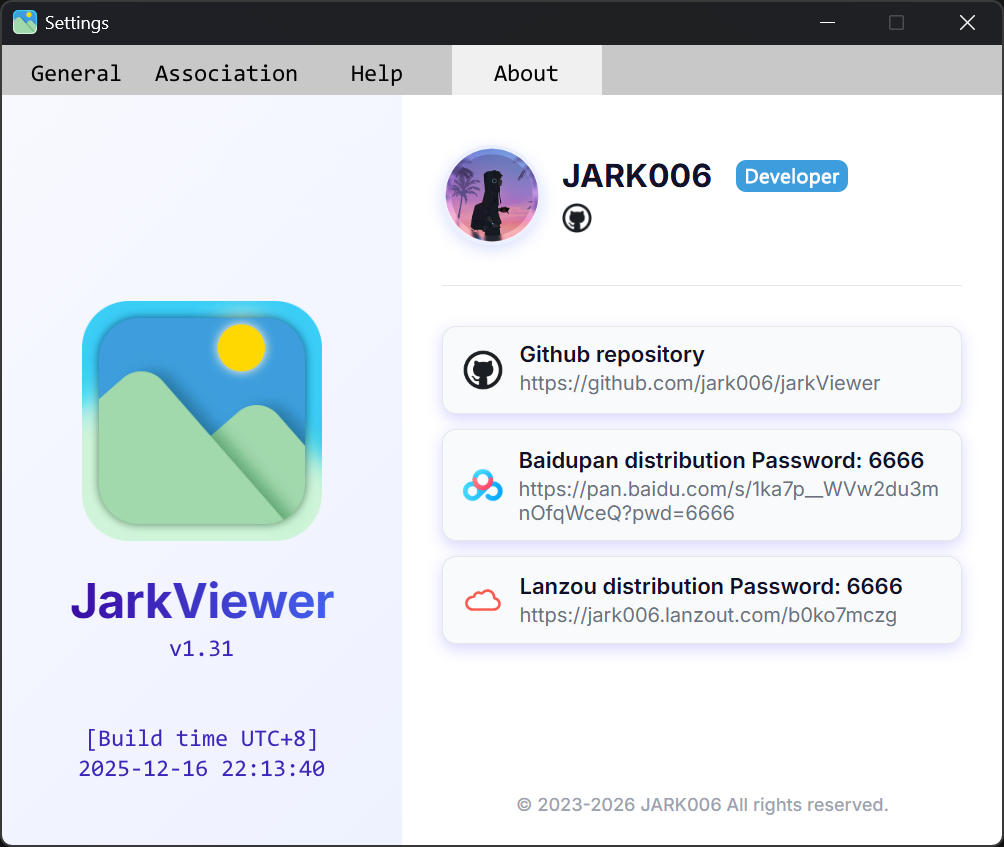This screenshot has height=847, width=1004.
Task: Click JARK006's developer avatar image
Action: [491, 195]
